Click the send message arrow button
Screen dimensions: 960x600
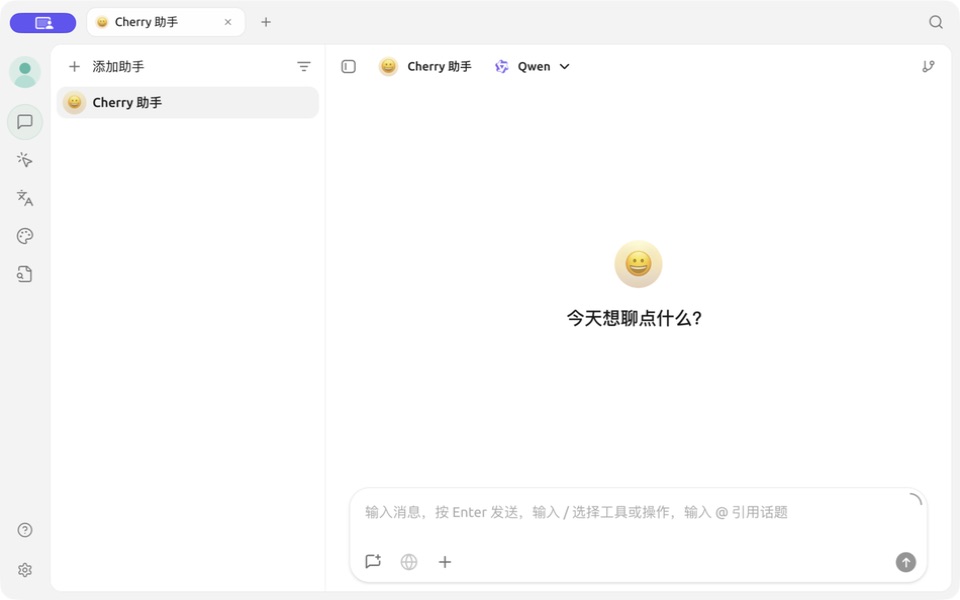tap(906, 561)
